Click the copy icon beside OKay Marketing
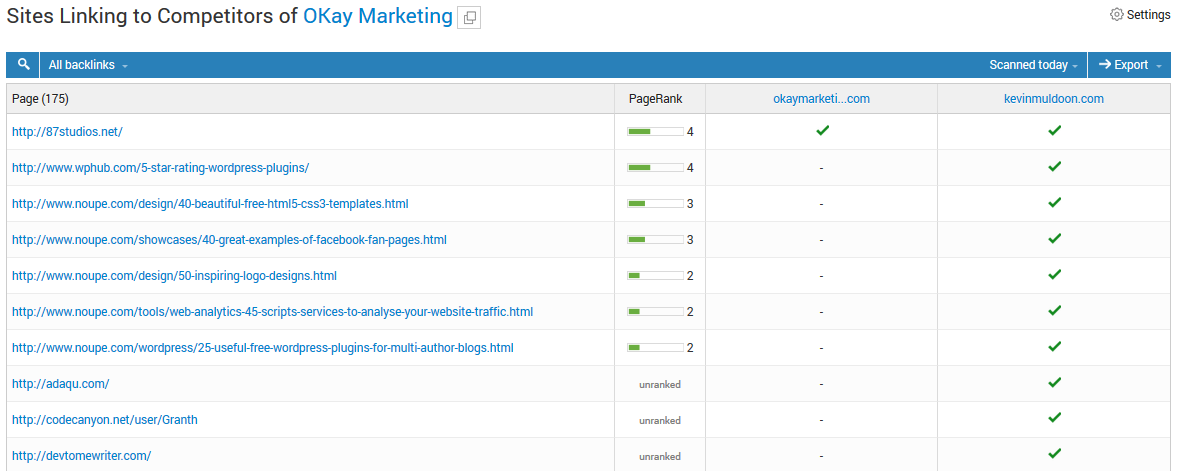 pyautogui.click(x=469, y=18)
